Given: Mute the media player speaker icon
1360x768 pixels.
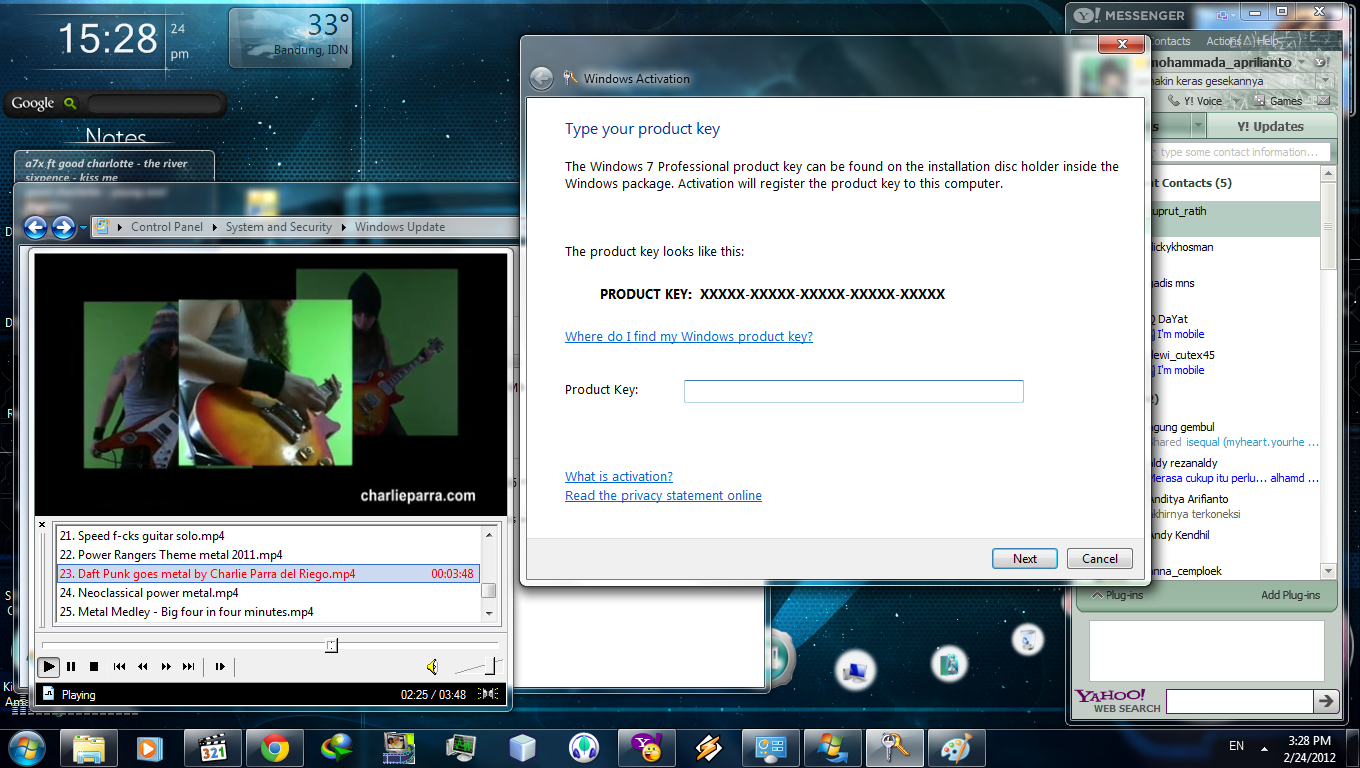Looking at the screenshot, I should click(432, 667).
